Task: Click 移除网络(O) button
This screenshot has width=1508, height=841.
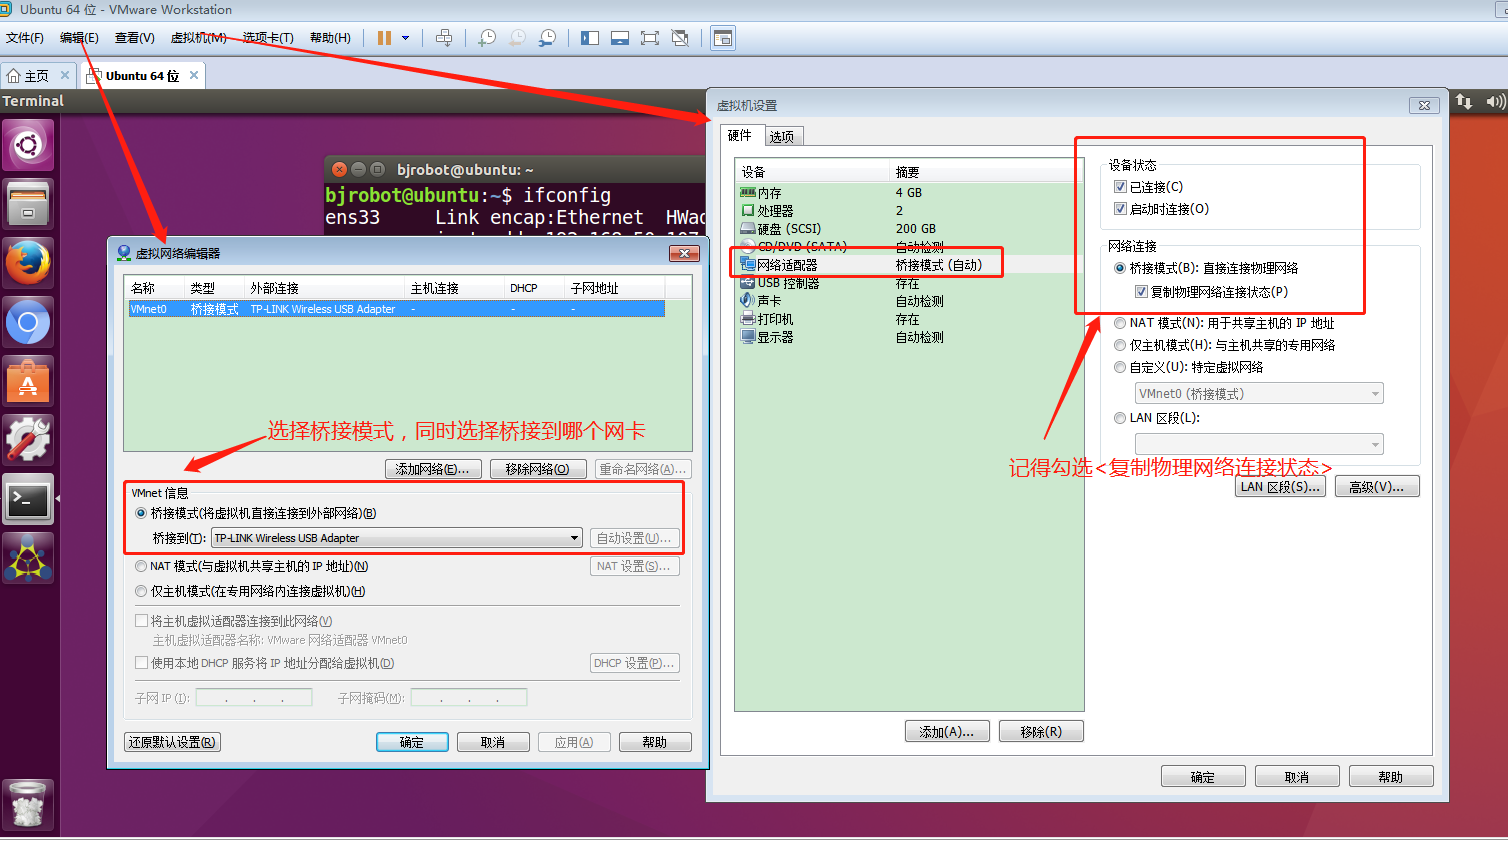Action: 537,469
